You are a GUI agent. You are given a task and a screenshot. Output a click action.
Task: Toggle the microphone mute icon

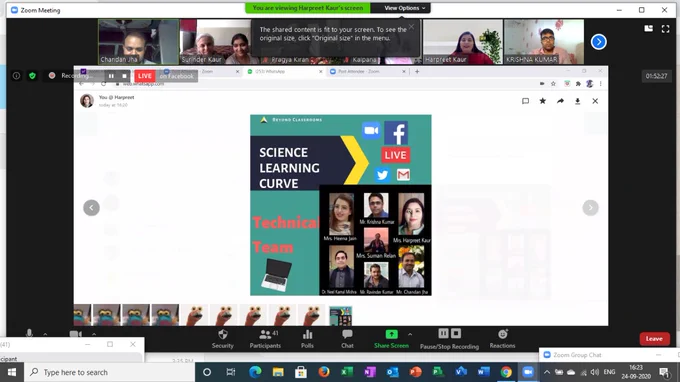[x=29, y=333]
